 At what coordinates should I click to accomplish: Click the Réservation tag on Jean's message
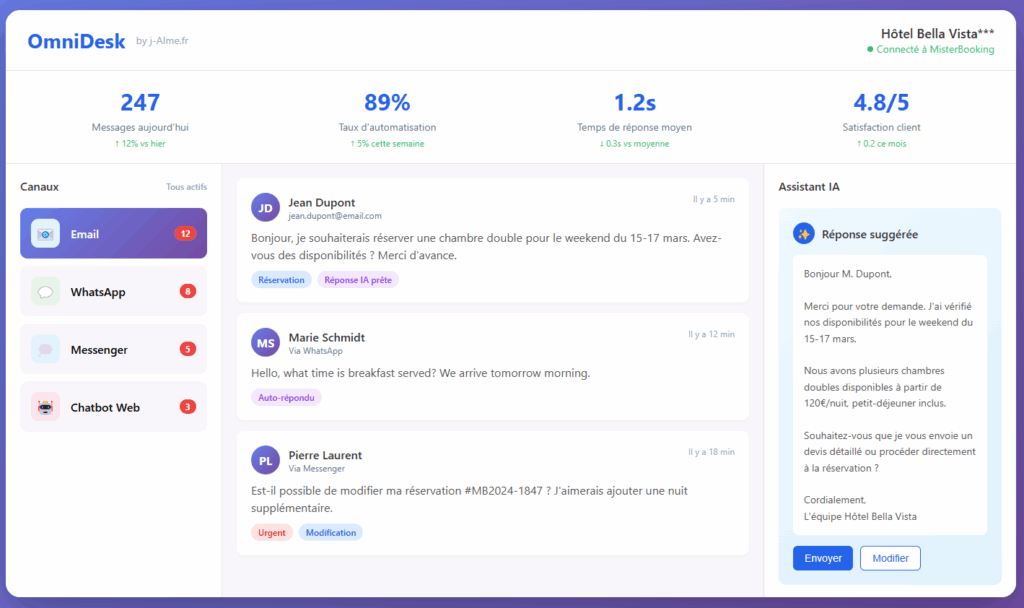tap(281, 280)
